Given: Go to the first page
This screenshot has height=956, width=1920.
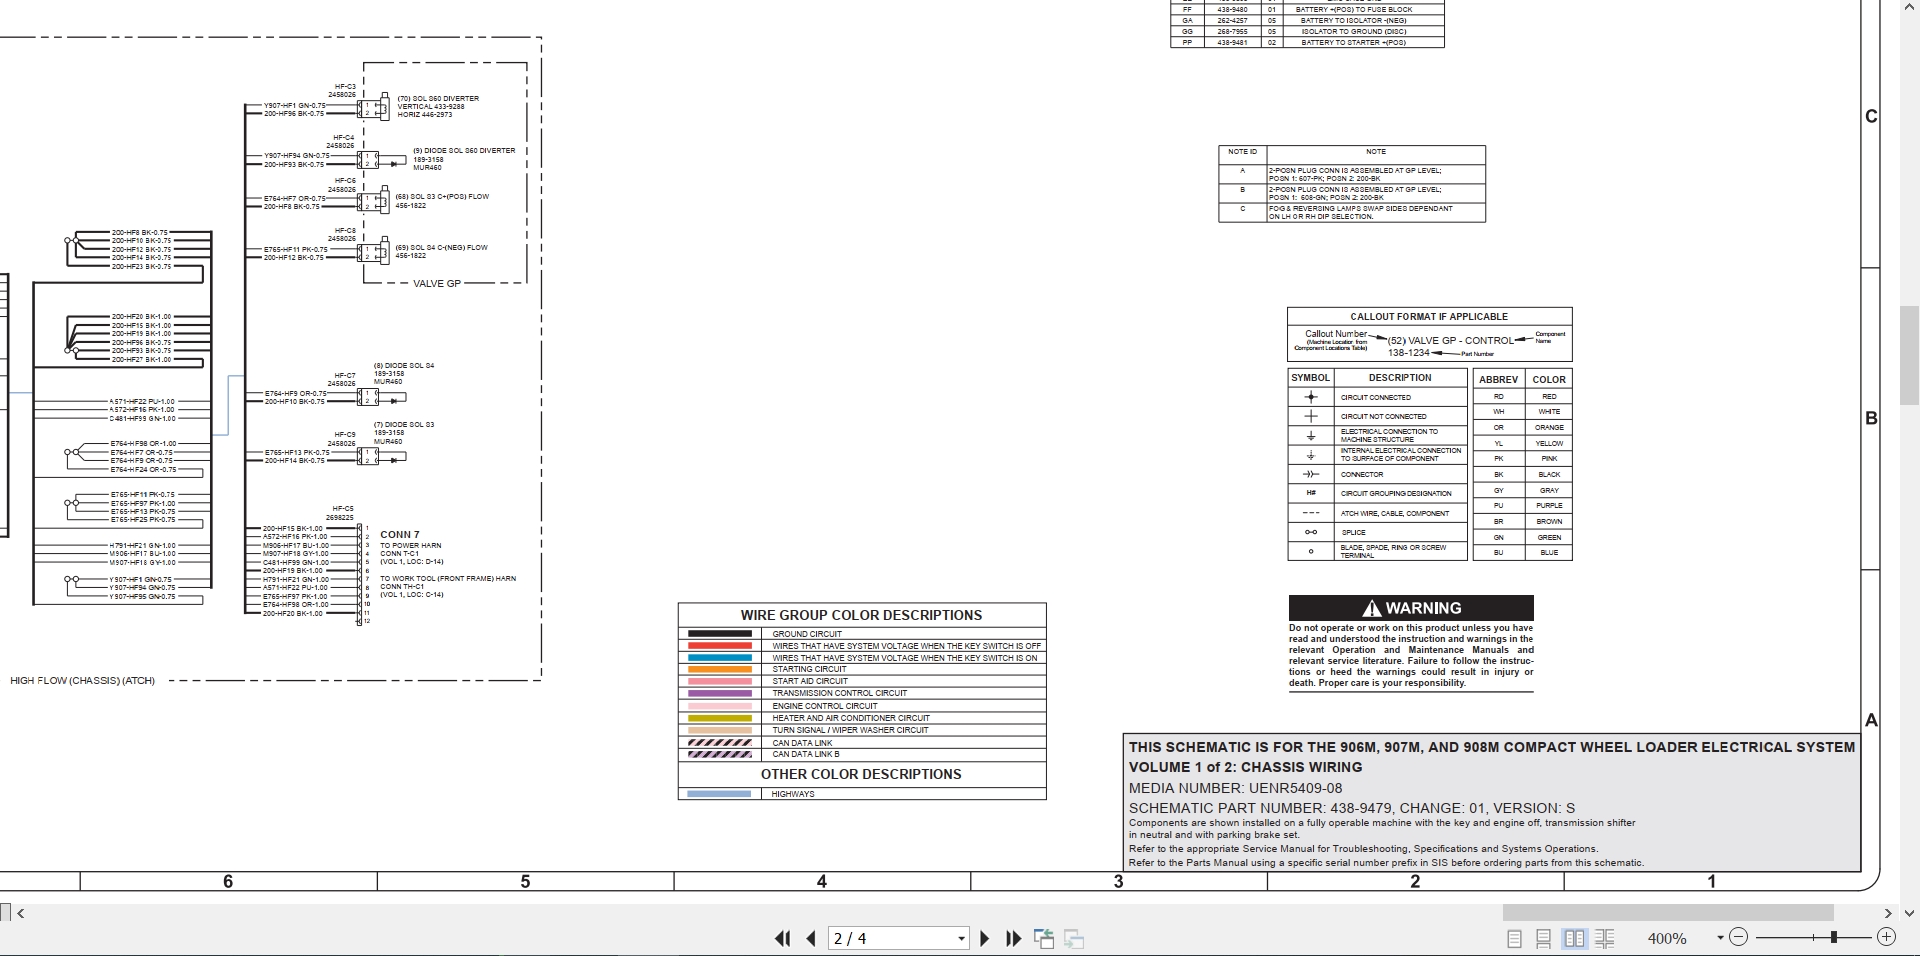Looking at the screenshot, I should (x=783, y=938).
